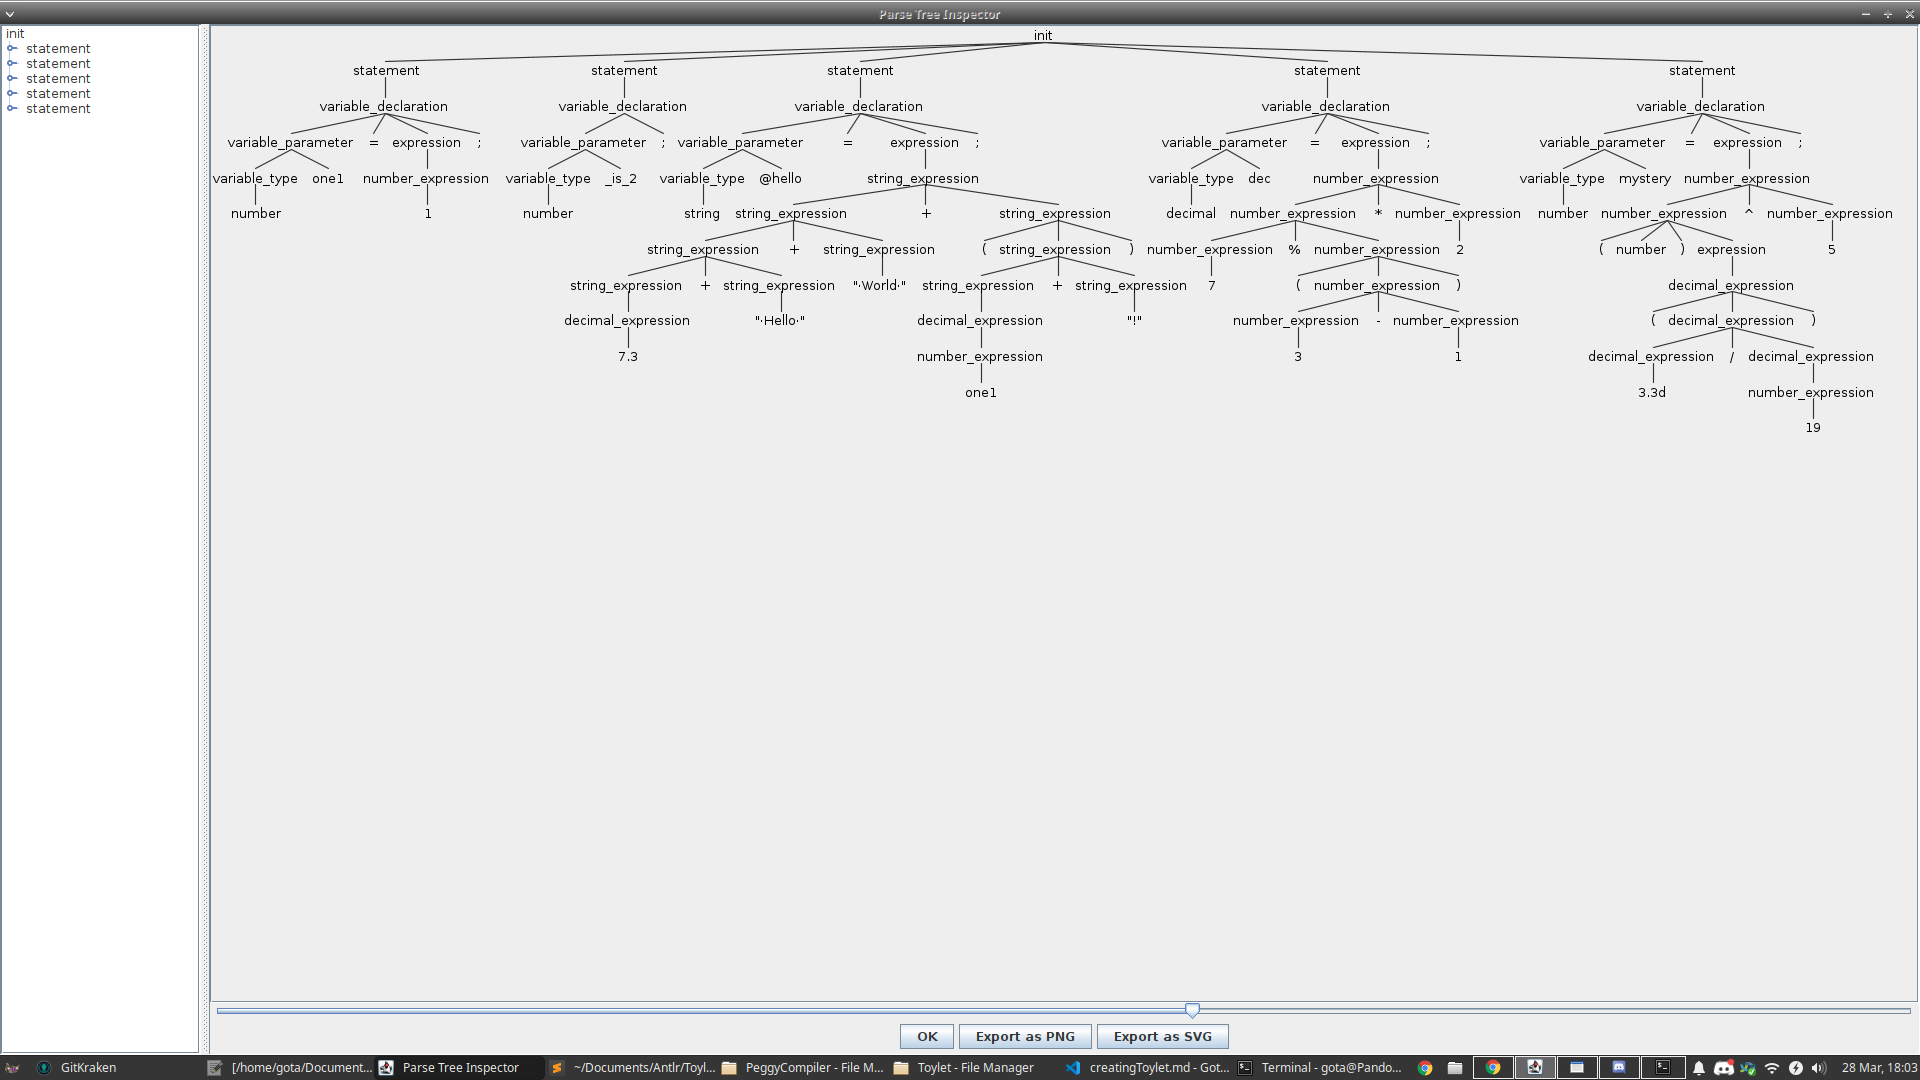This screenshot has height=1080, width=1920.
Task: Click the zoom slider handle
Action: [1192, 1010]
